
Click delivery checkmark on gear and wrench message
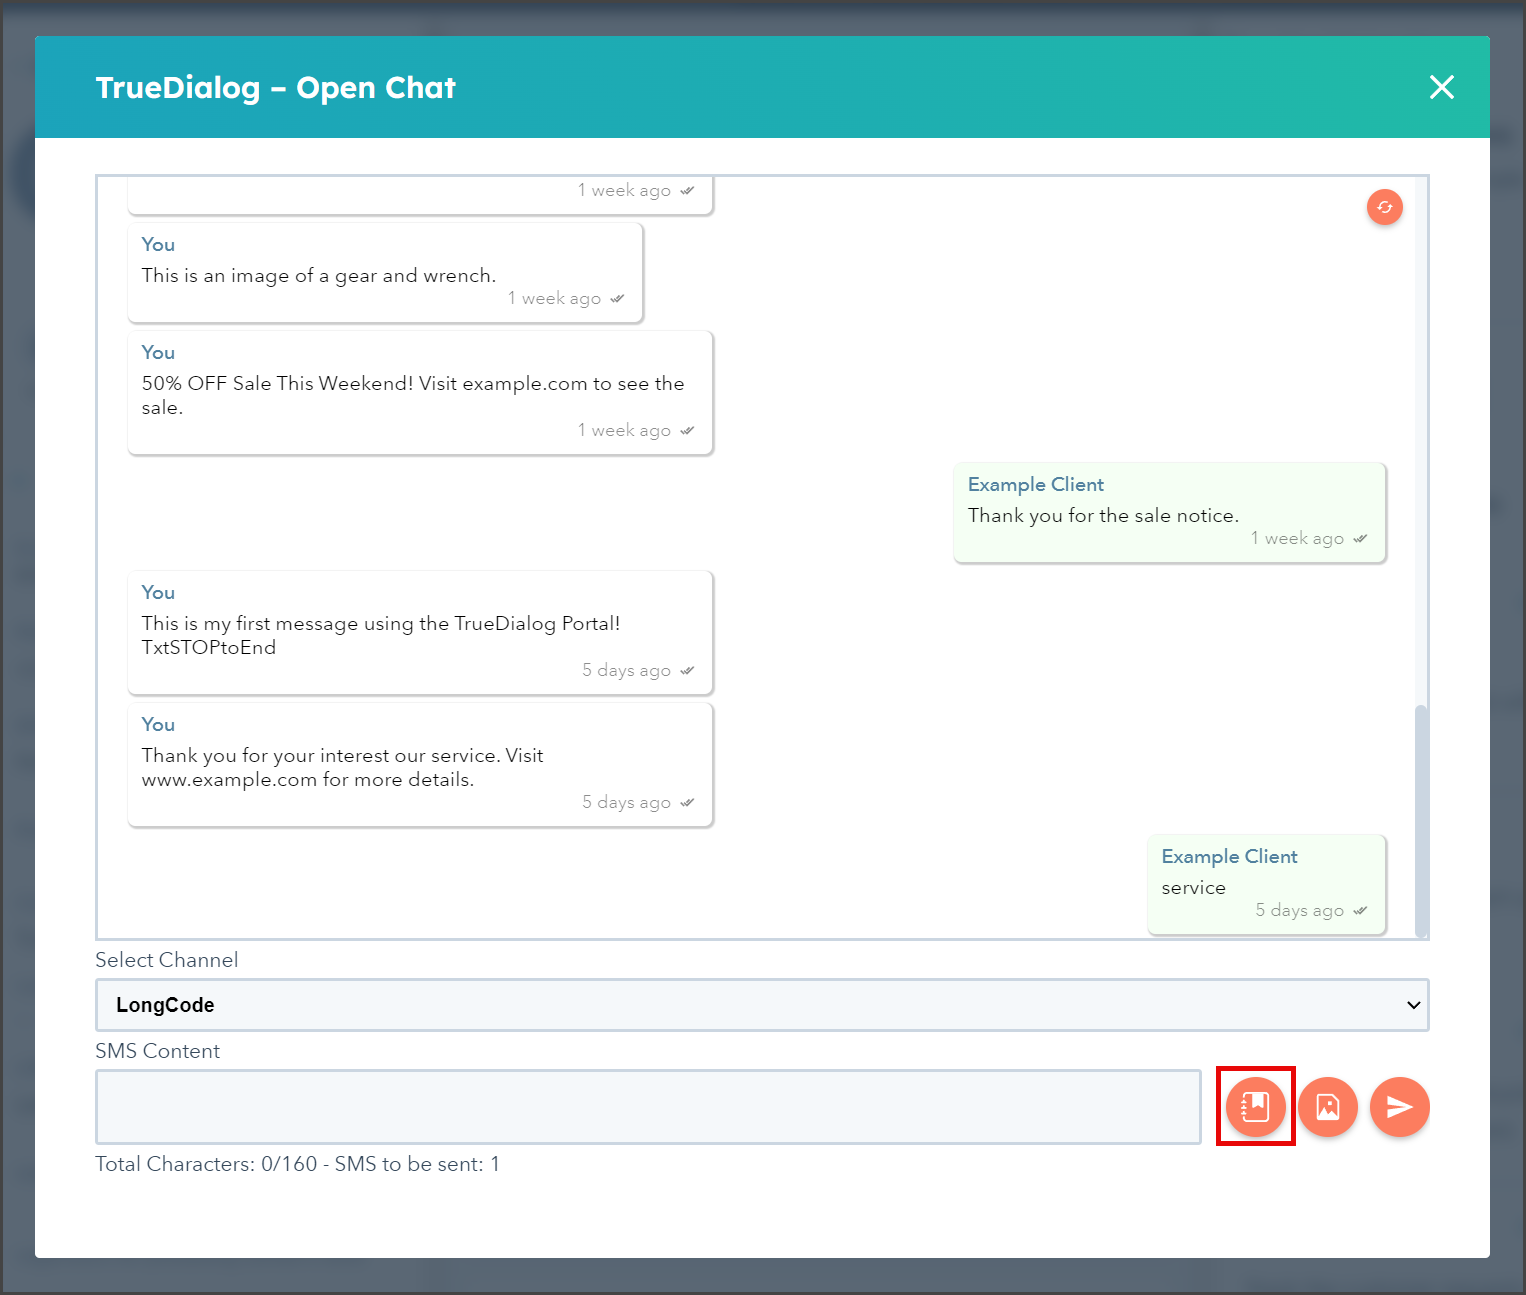tap(617, 298)
